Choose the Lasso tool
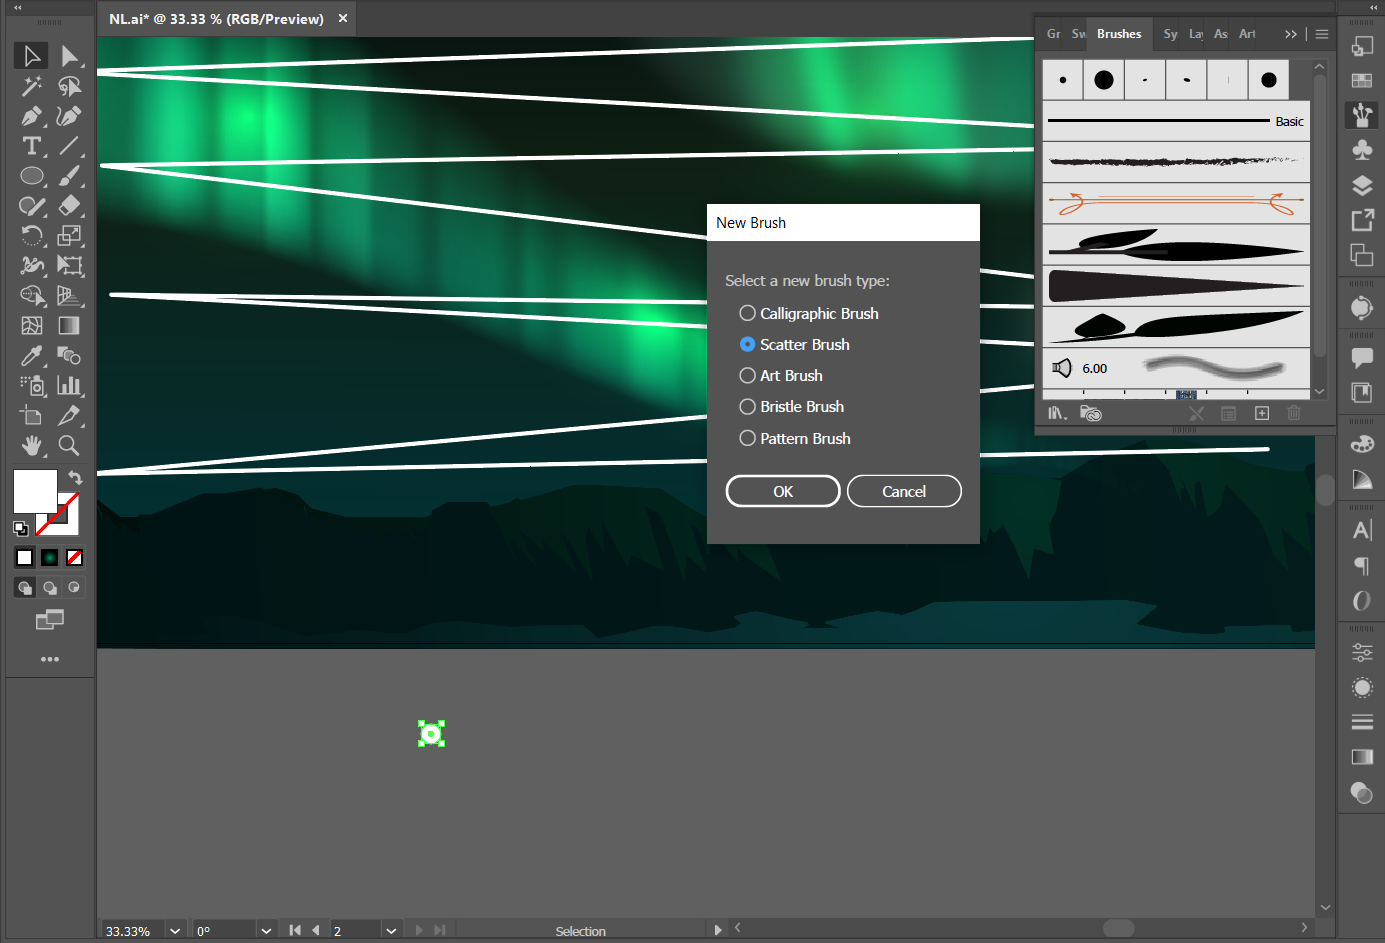Screen dimensions: 1385x943 [69, 86]
